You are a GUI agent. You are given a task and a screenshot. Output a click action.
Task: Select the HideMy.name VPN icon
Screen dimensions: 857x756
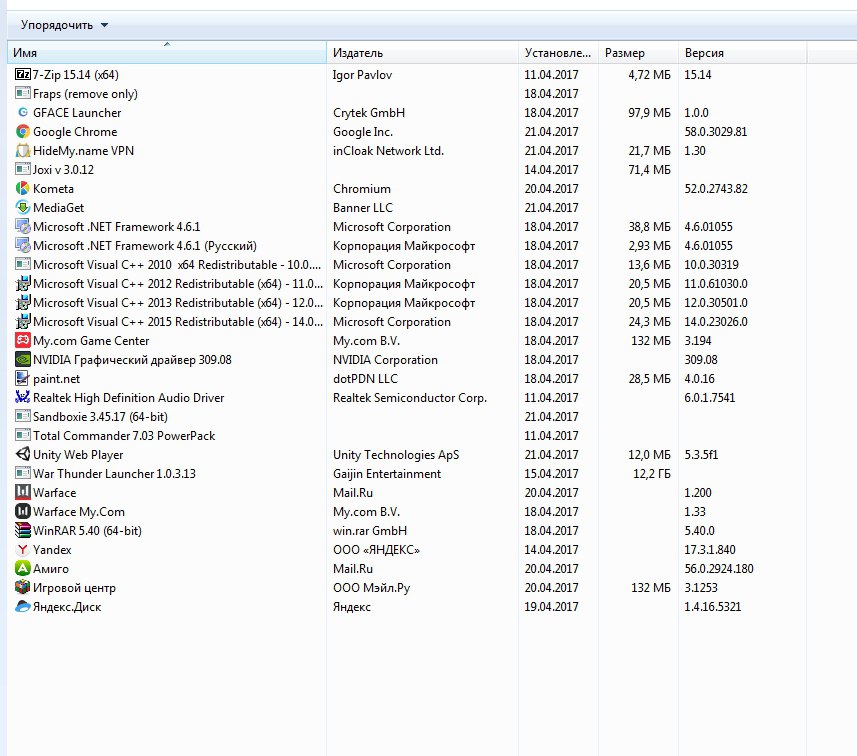pyautogui.click(x=22, y=150)
